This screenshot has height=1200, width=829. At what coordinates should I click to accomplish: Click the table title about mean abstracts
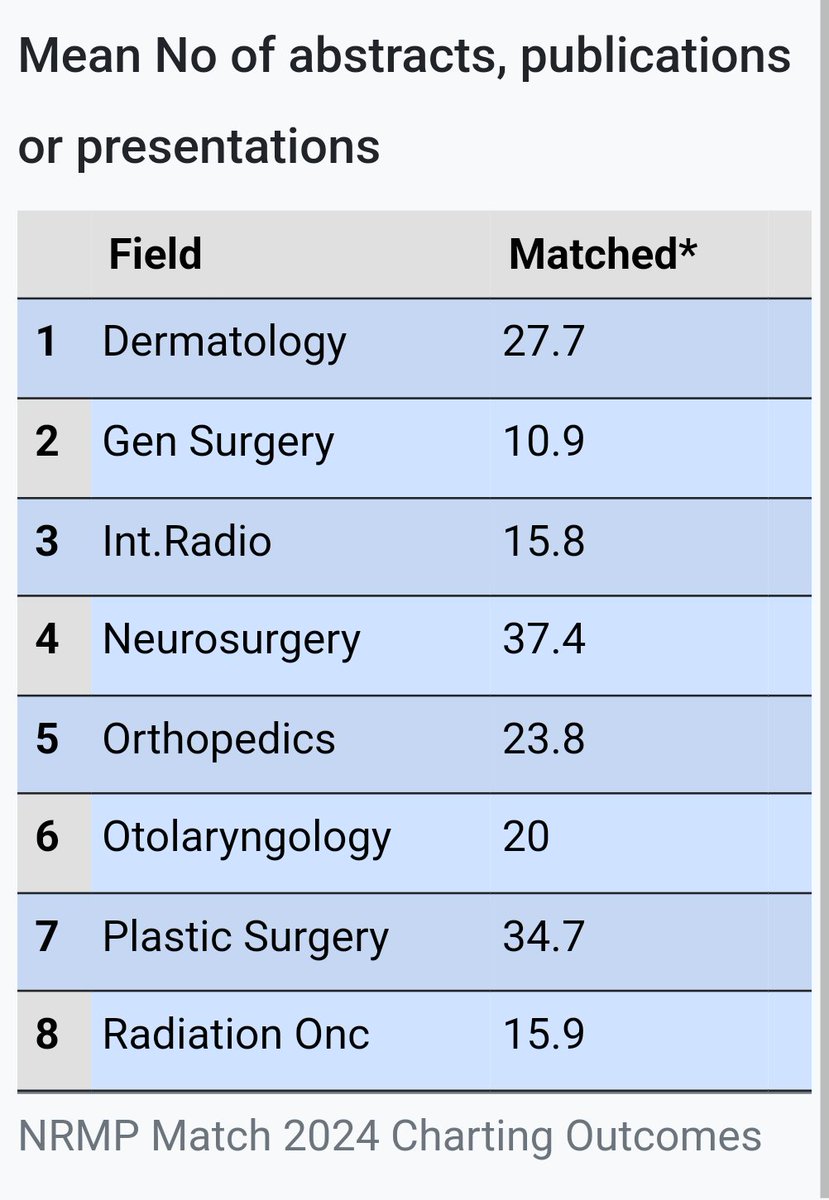[x=405, y=101]
